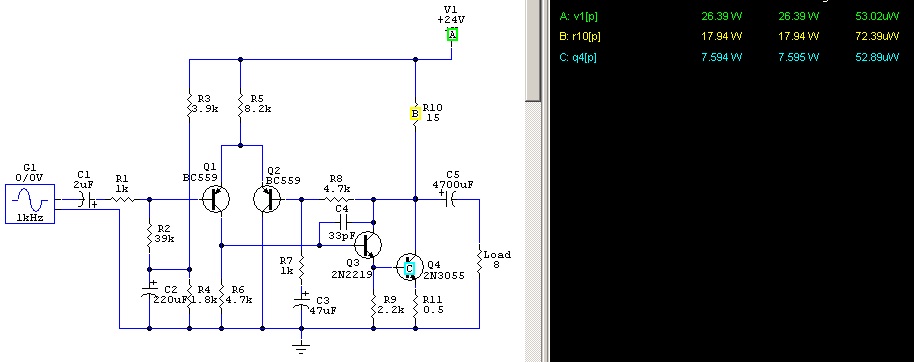
Task: Click the 72.39uW value in row B
Action: (877, 36)
